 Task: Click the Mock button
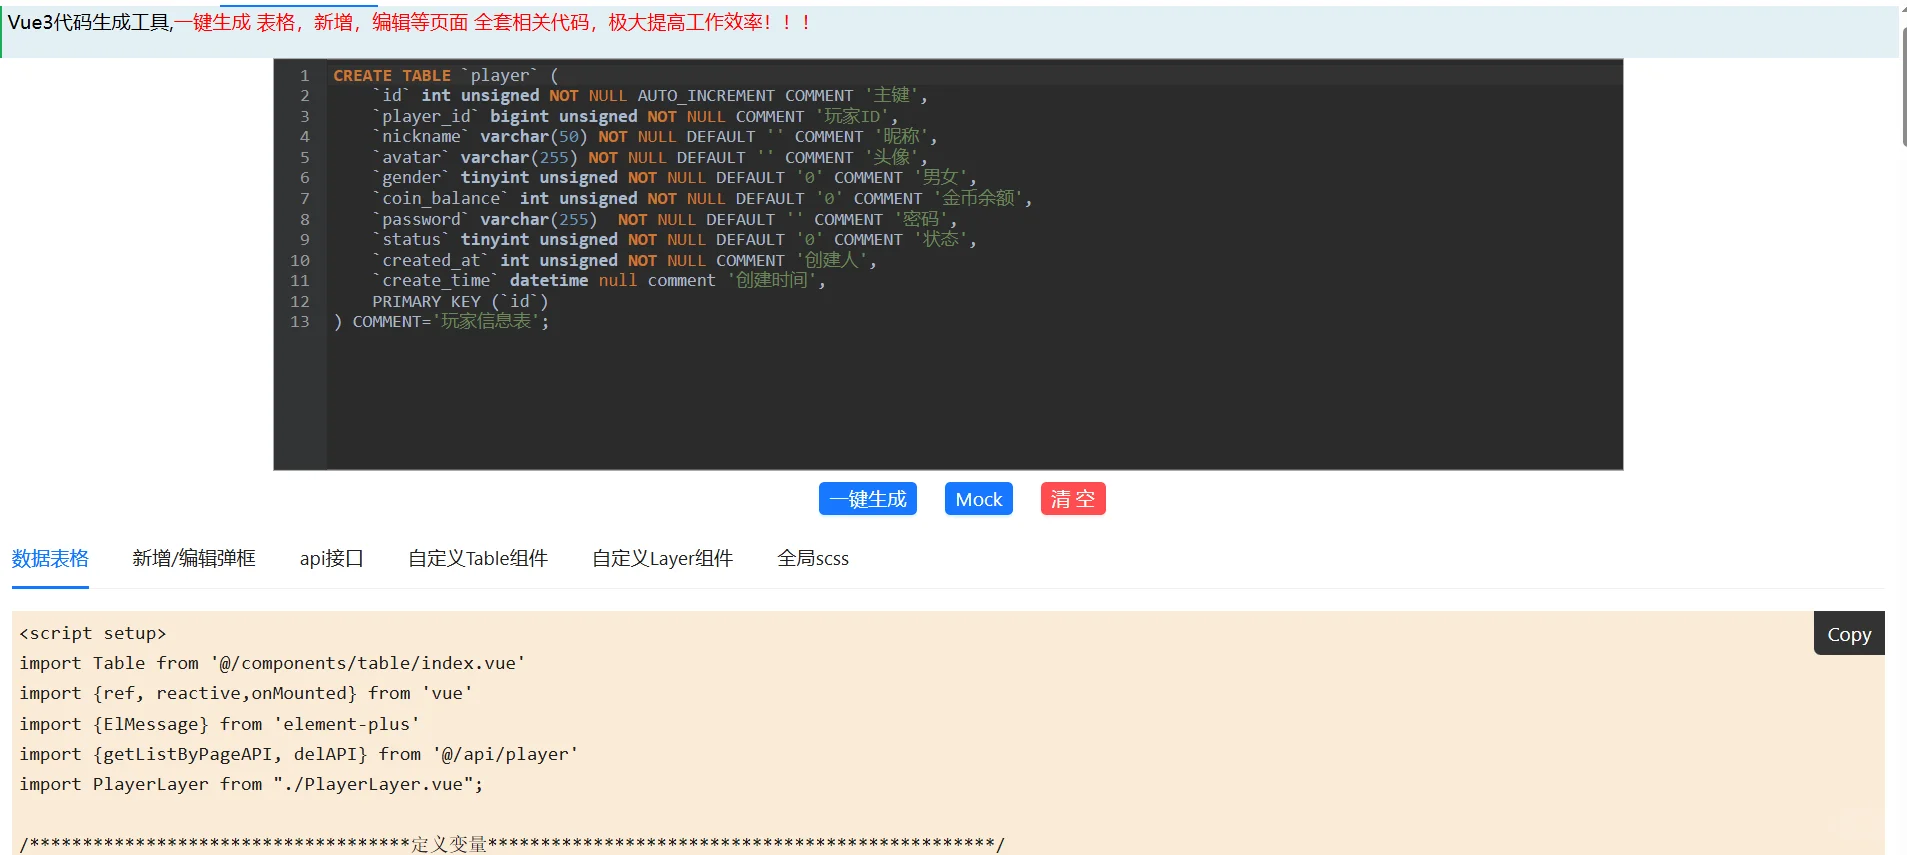coord(978,499)
